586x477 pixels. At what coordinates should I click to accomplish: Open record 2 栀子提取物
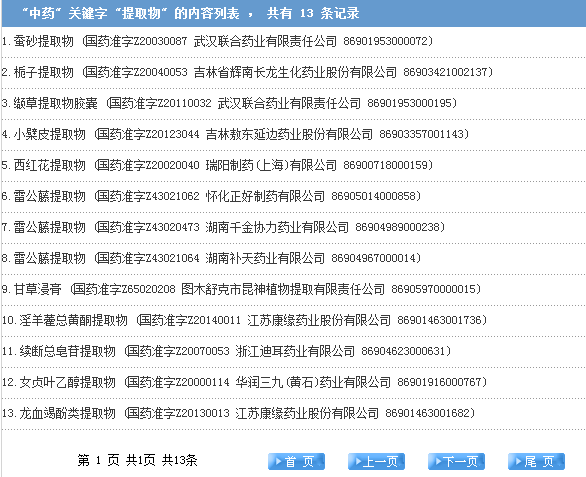(247, 72)
